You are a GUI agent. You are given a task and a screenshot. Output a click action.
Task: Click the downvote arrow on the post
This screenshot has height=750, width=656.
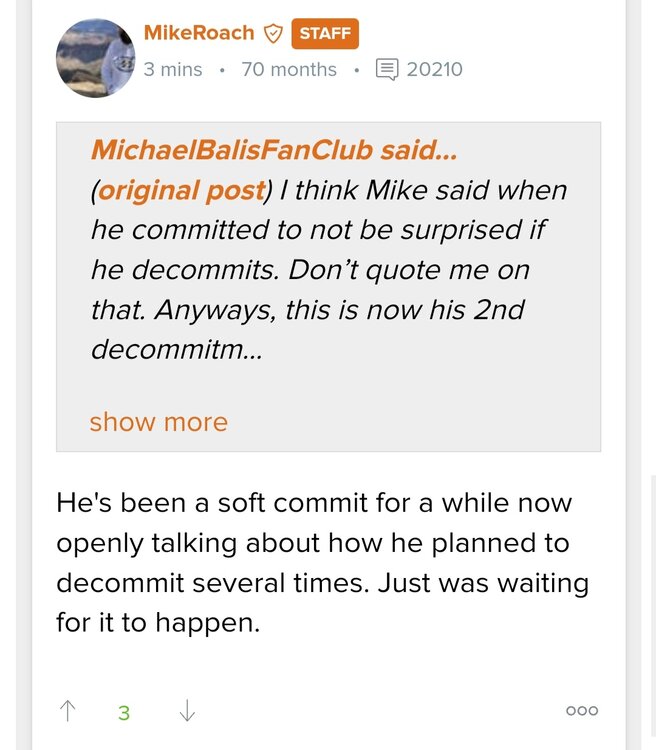click(186, 711)
